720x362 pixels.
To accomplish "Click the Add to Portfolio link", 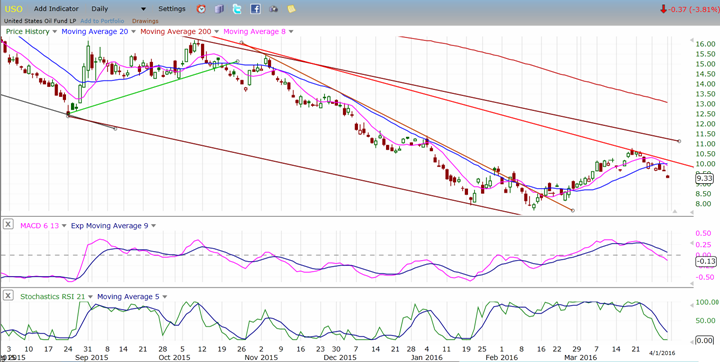I will point(102,21).
